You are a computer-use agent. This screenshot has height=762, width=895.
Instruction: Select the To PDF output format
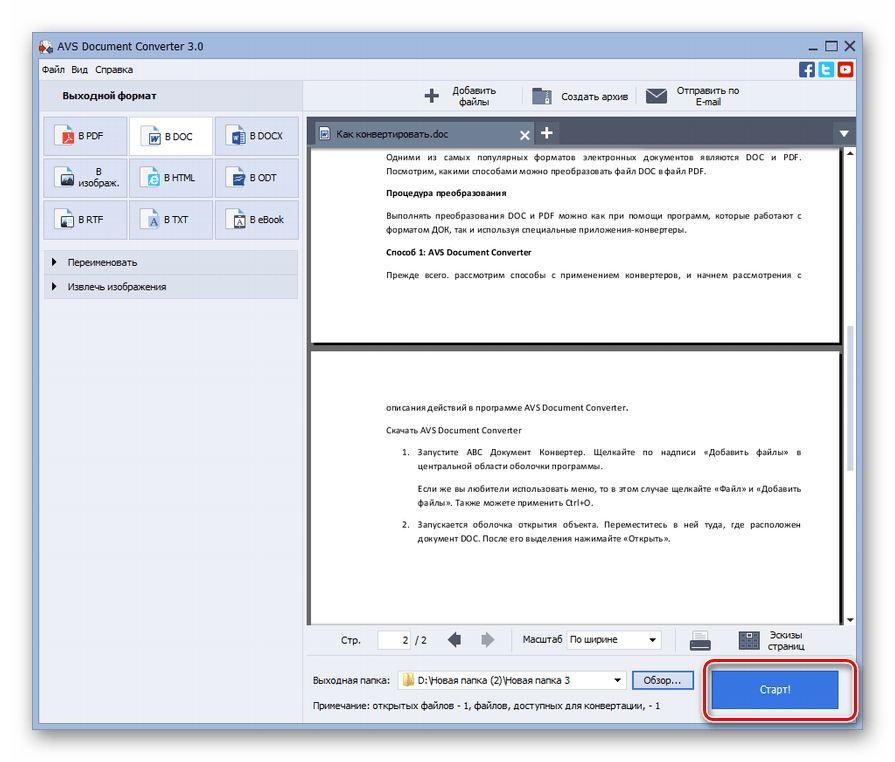click(85, 136)
